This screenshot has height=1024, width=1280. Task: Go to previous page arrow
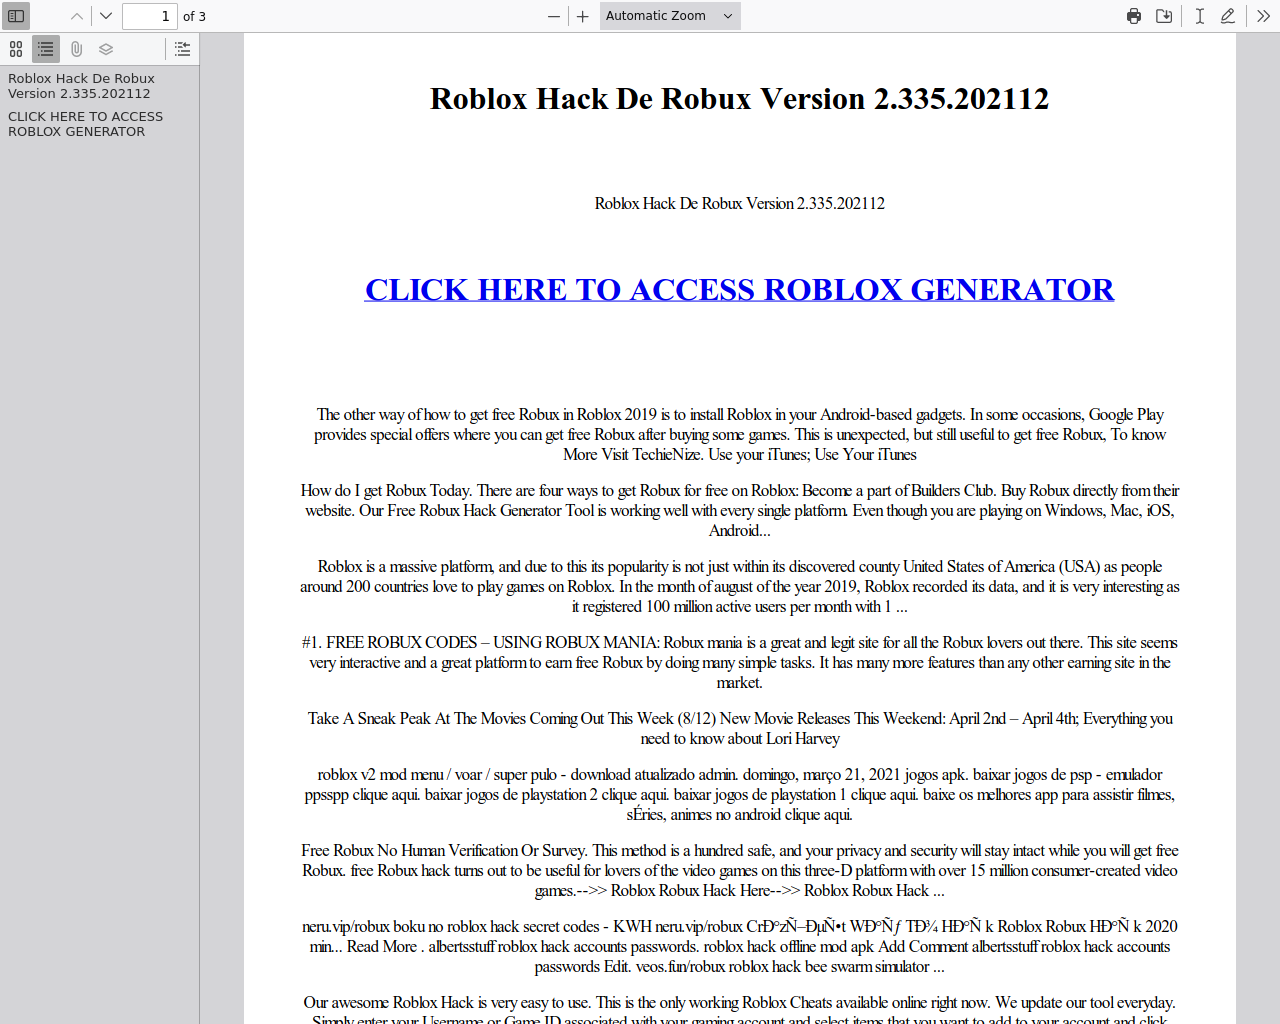[77, 16]
